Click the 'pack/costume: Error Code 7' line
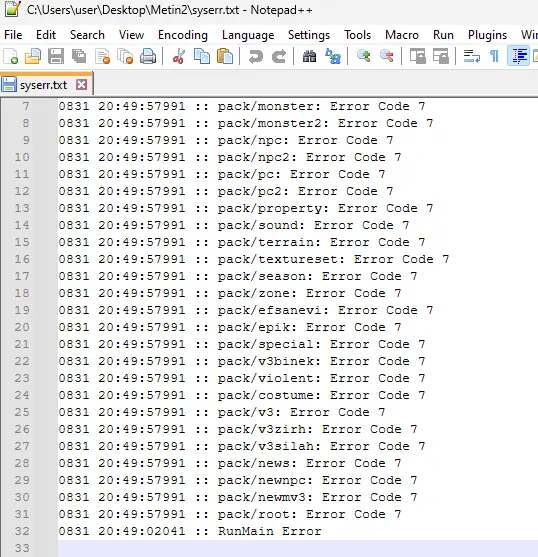Screen dimensions: 538x557 click(x=241, y=395)
